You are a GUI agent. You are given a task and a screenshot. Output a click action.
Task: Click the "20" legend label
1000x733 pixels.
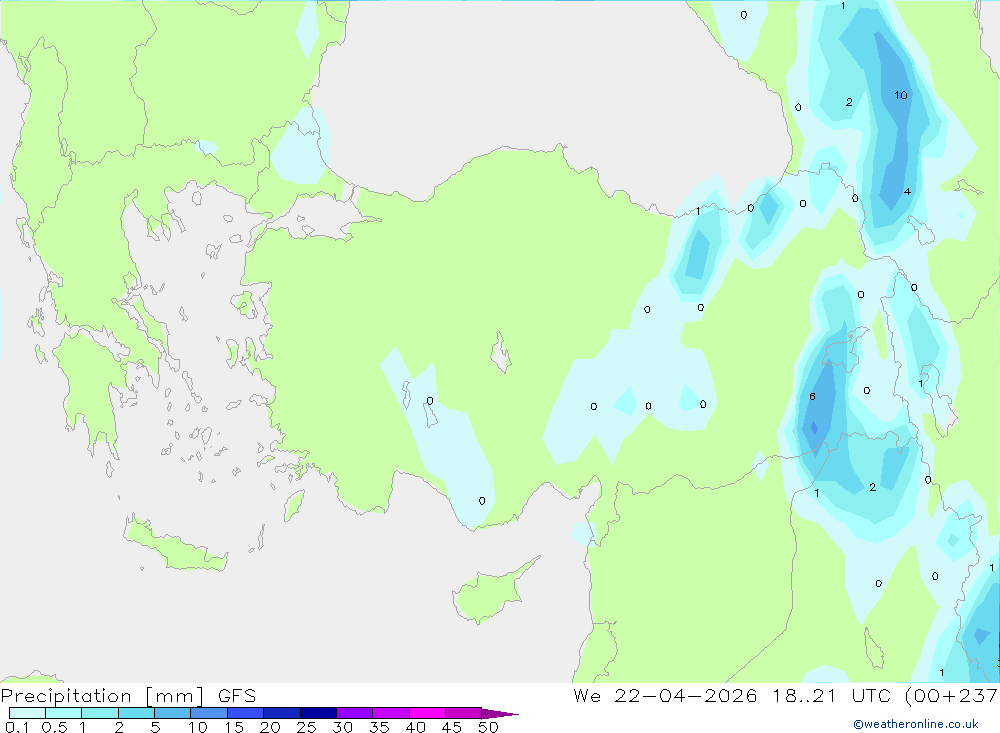tap(270, 727)
